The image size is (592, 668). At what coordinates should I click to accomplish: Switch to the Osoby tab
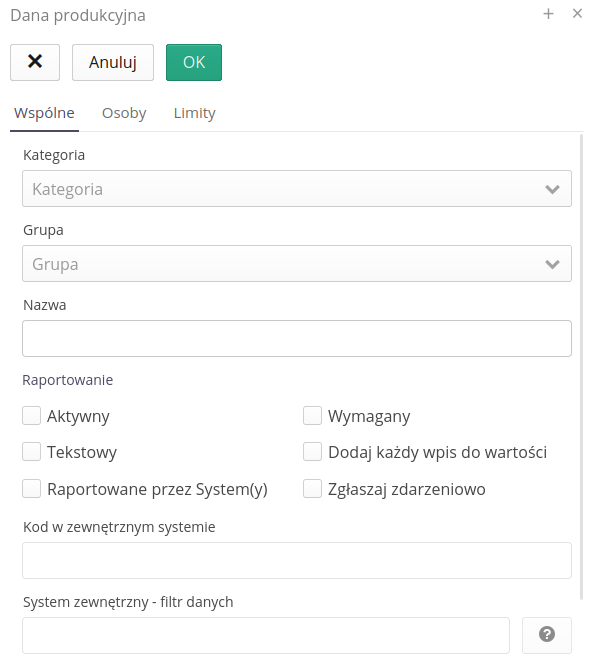click(124, 113)
